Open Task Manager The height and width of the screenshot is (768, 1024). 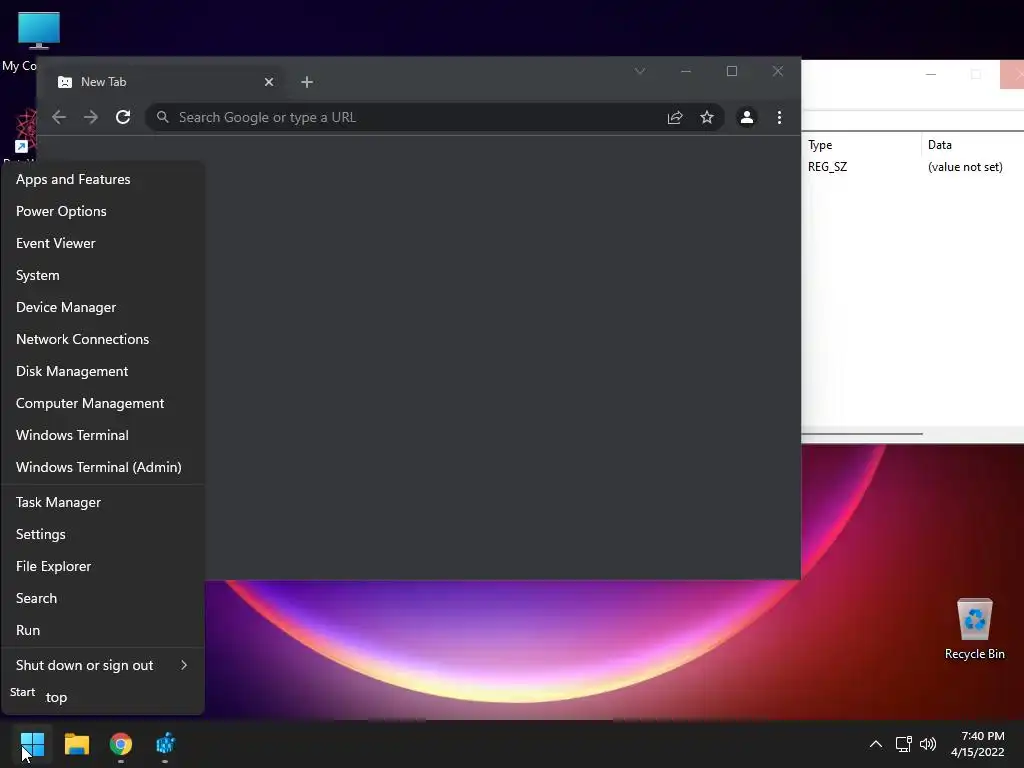tap(103, 502)
